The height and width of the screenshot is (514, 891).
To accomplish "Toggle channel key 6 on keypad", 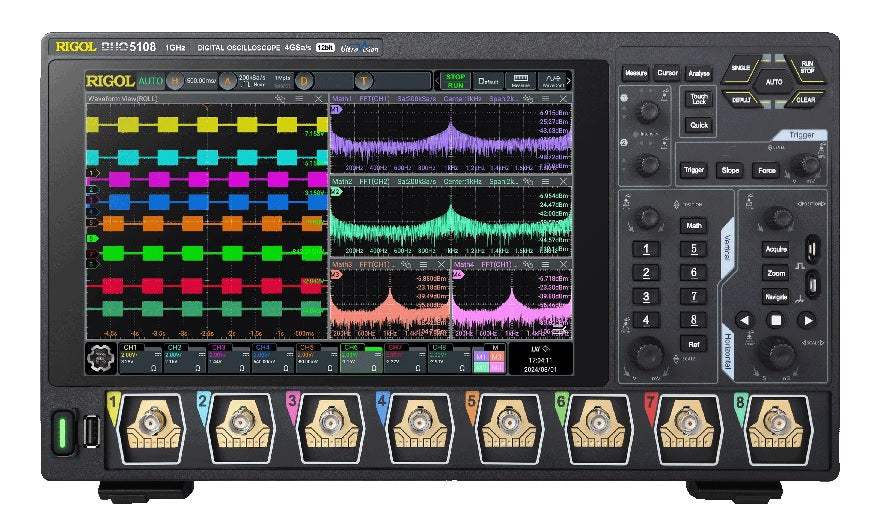I will tap(693, 273).
